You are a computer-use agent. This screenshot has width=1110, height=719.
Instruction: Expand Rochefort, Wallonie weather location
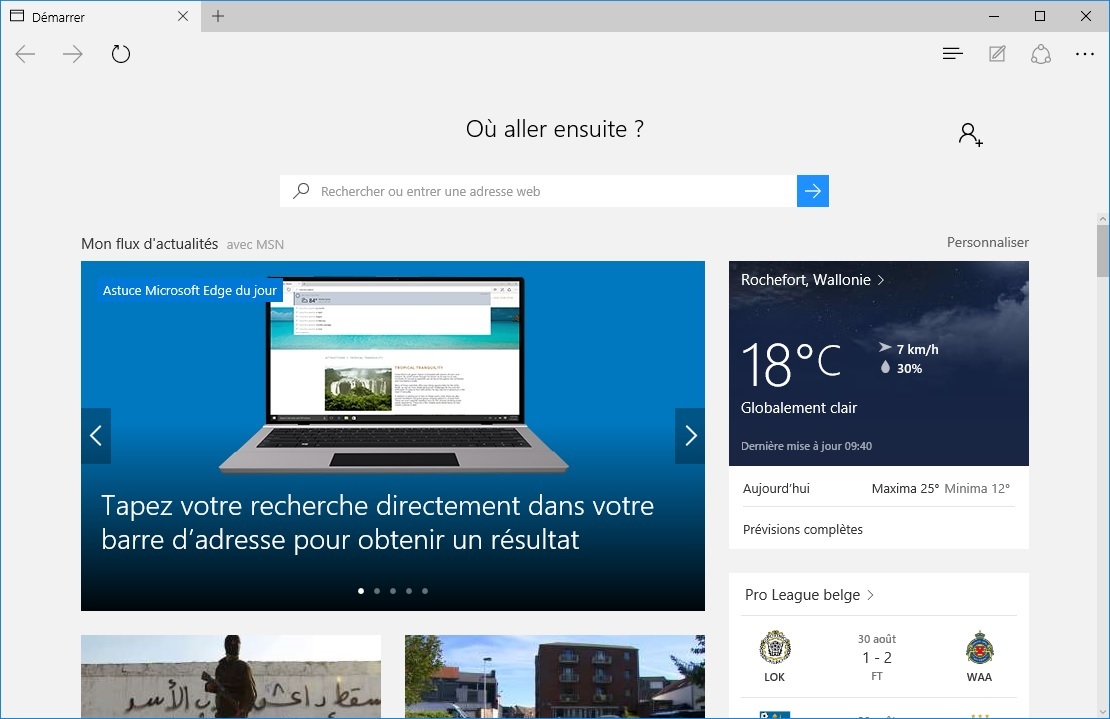813,280
